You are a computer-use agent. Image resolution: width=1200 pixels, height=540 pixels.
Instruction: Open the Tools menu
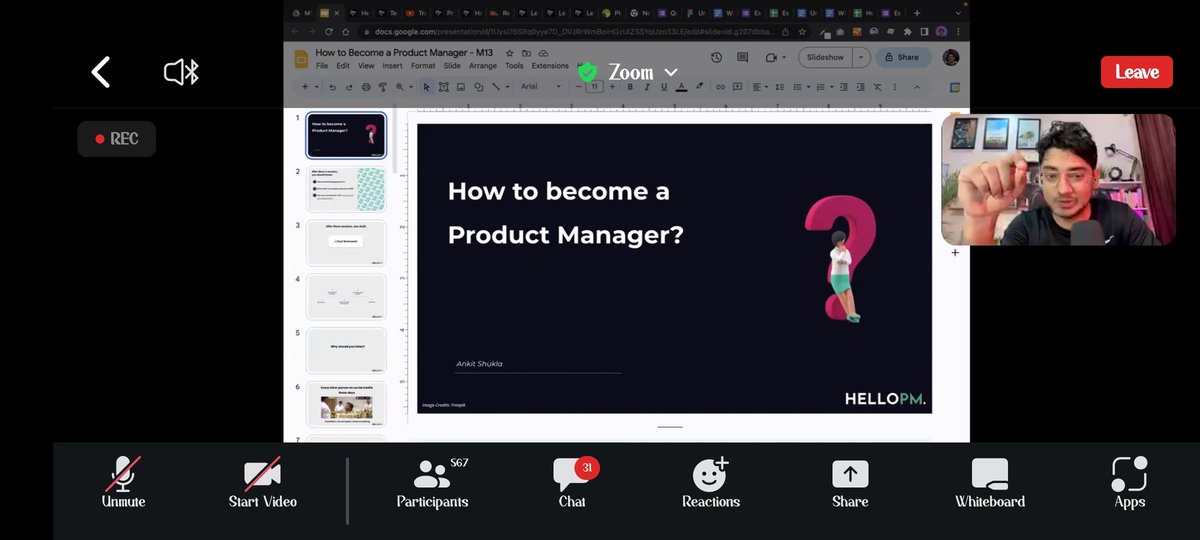(514, 66)
